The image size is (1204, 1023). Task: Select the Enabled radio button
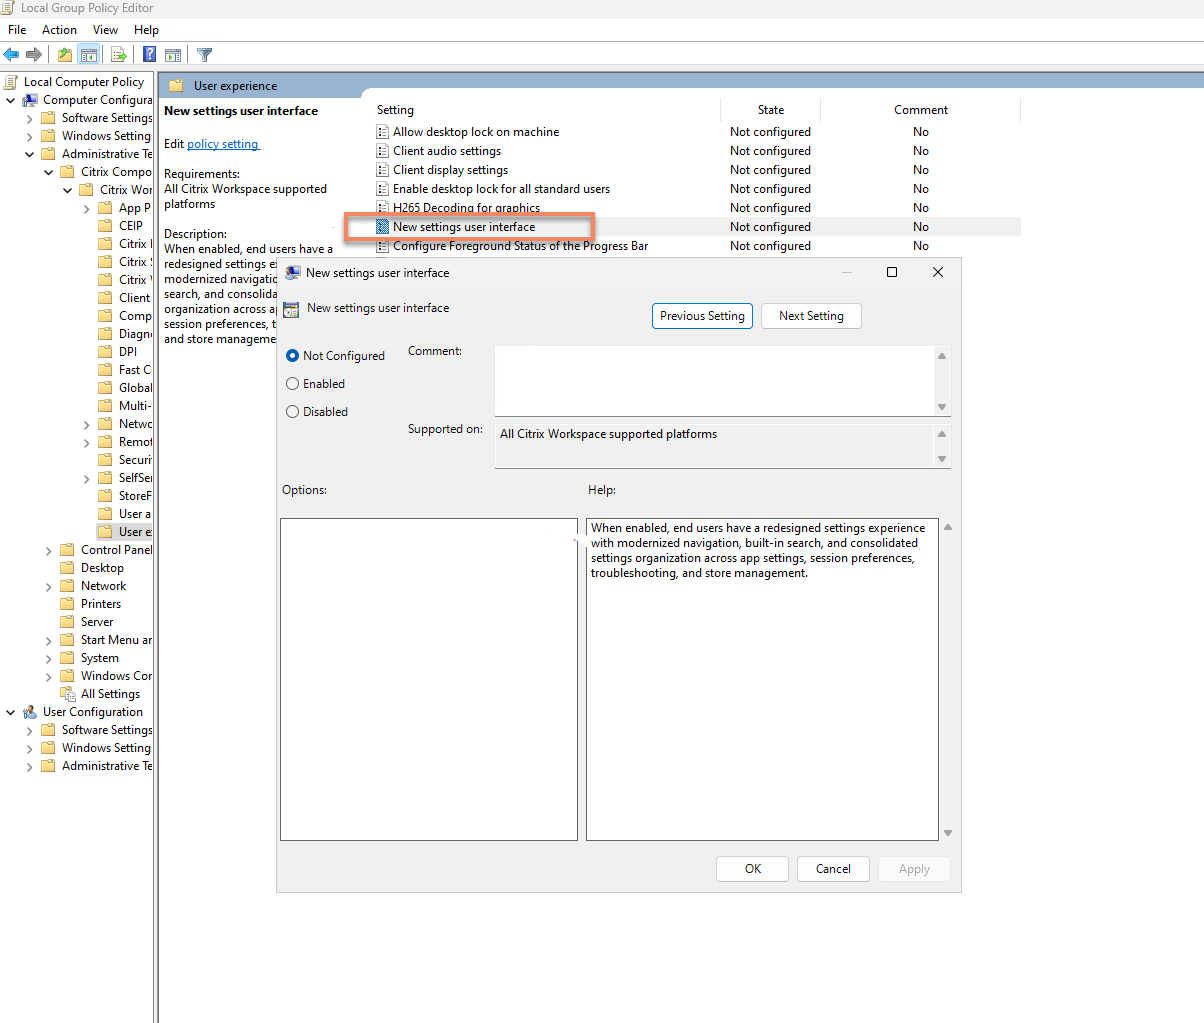[293, 384]
